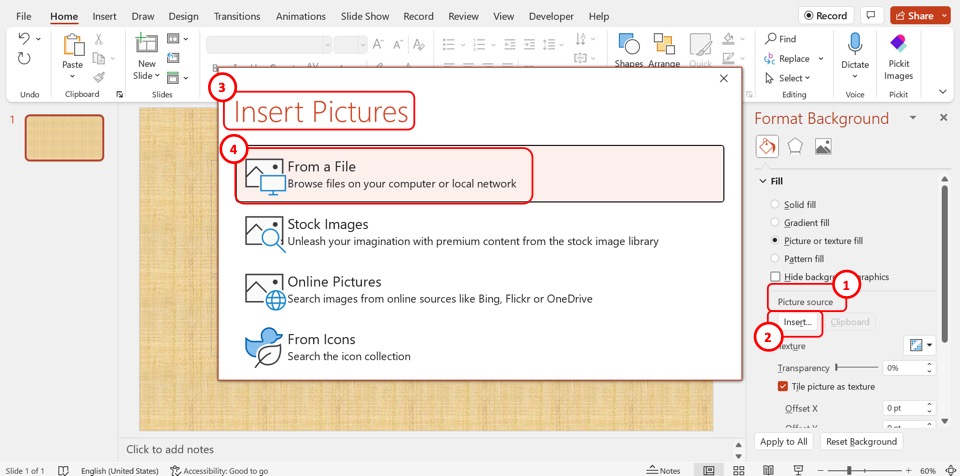Click the Arrange icon in ribbon

pyautogui.click(x=664, y=44)
